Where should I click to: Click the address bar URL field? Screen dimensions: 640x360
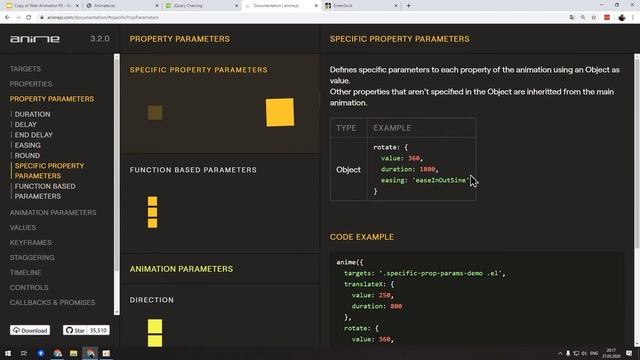[x=302, y=18]
